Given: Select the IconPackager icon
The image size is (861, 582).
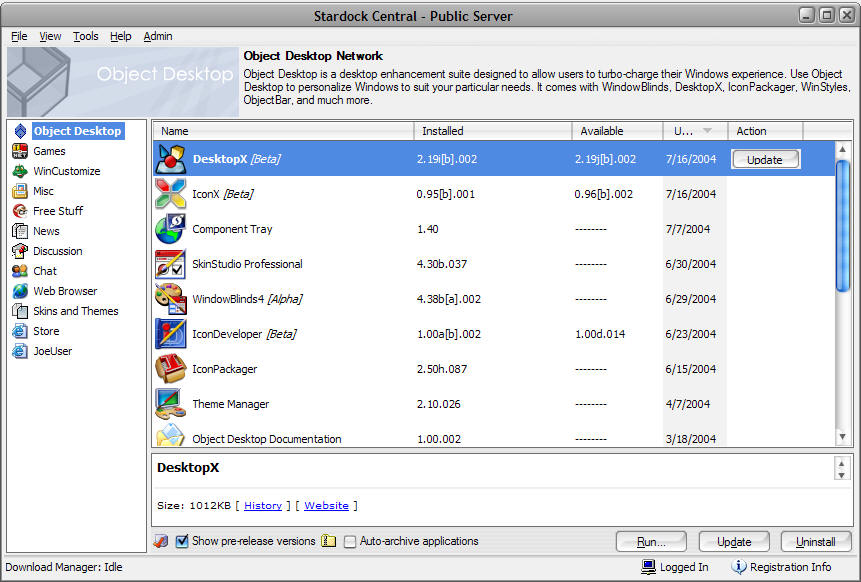Looking at the screenshot, I should [x=171, y=369].
